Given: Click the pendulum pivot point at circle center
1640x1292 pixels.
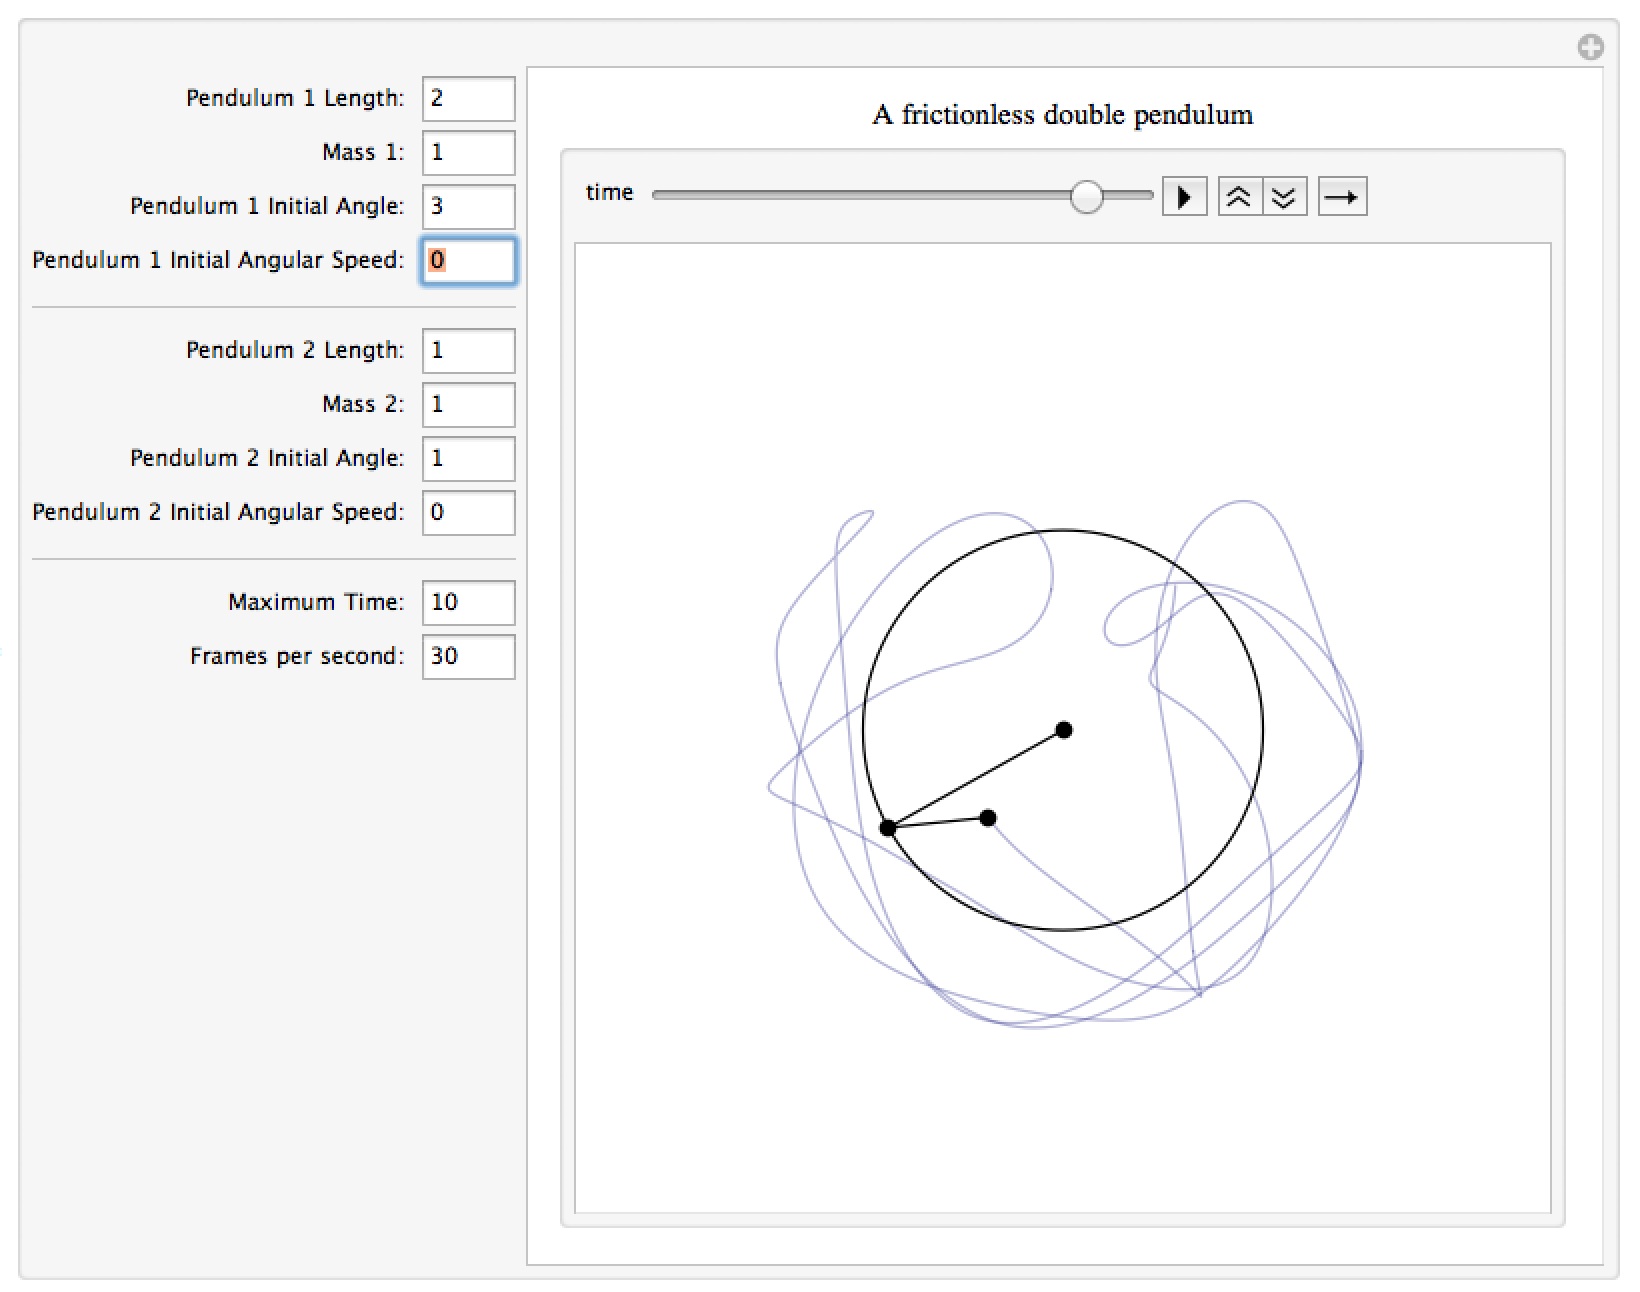Looking at the screenshot, I should click(x=1064, y=730).
